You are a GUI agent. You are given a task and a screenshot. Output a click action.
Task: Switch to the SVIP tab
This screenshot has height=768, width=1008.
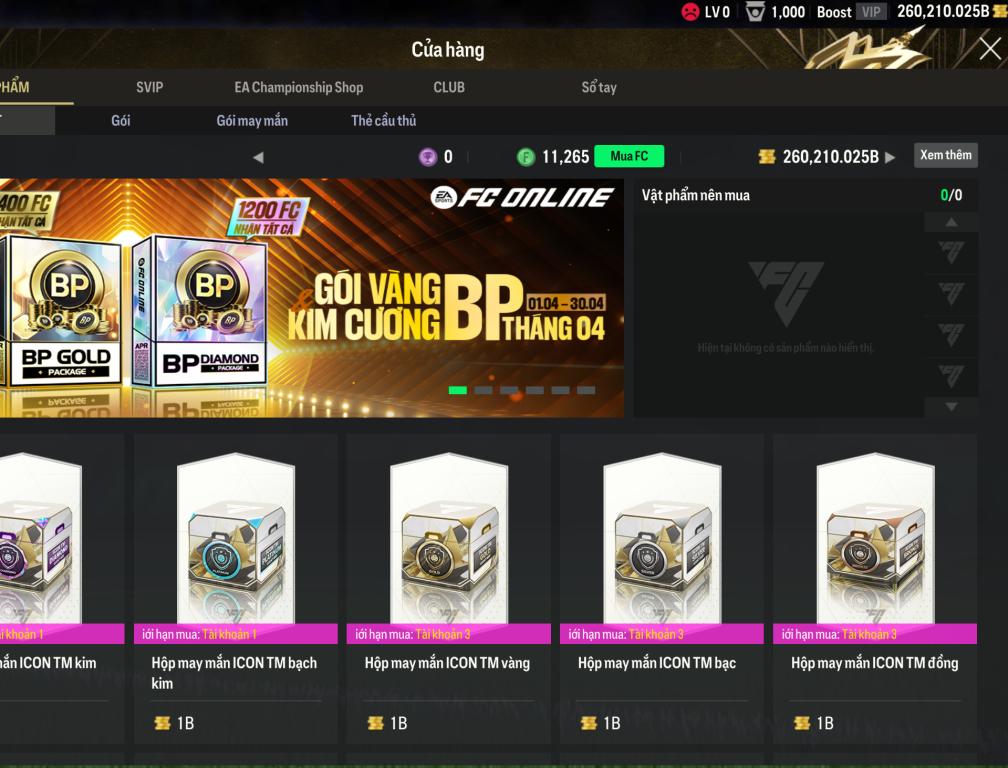click(149, 87)
